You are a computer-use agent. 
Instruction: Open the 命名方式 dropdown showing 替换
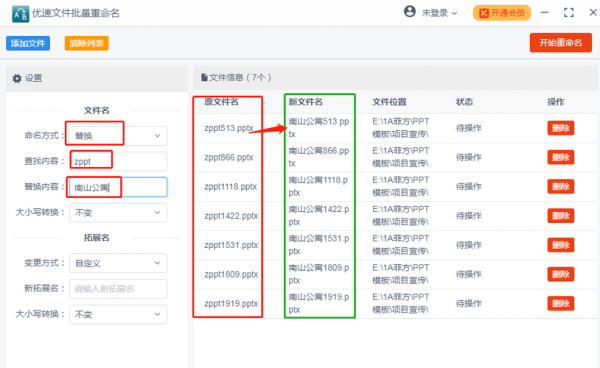118,136
